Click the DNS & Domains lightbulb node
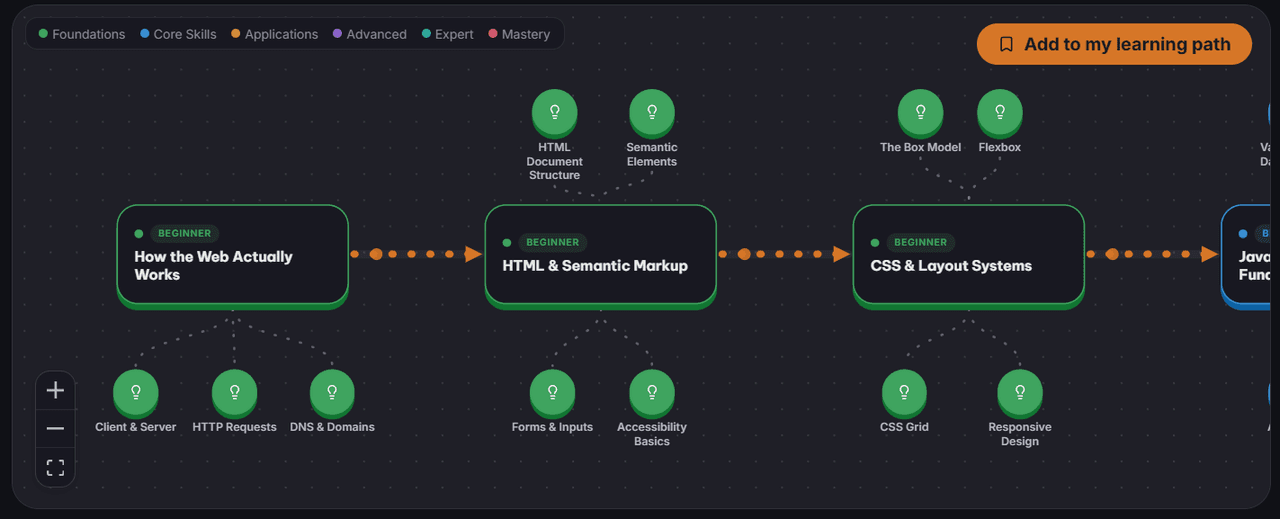1280x519 pixels. pos(332,392)
